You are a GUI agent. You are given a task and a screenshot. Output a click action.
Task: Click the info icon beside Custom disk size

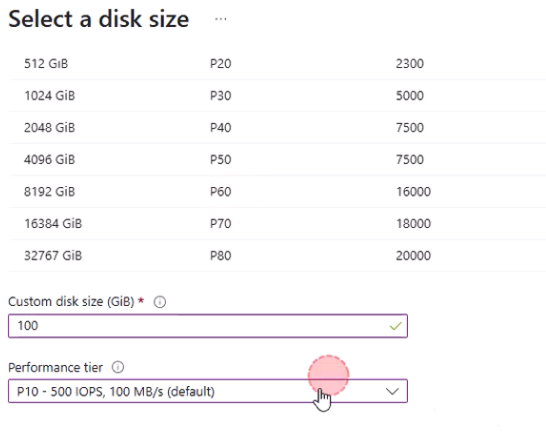[160, 302]
